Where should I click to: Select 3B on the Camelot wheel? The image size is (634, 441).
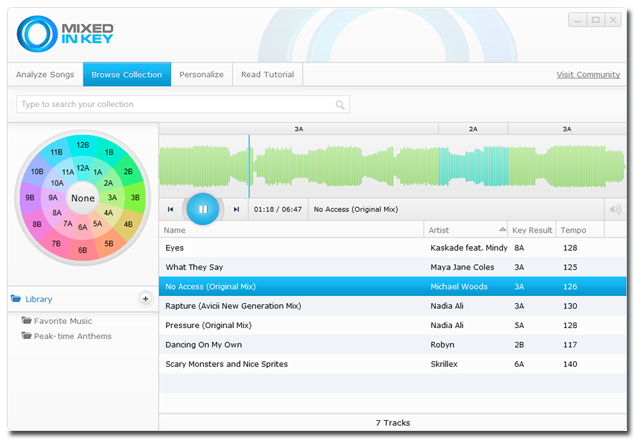click(135, 198)
